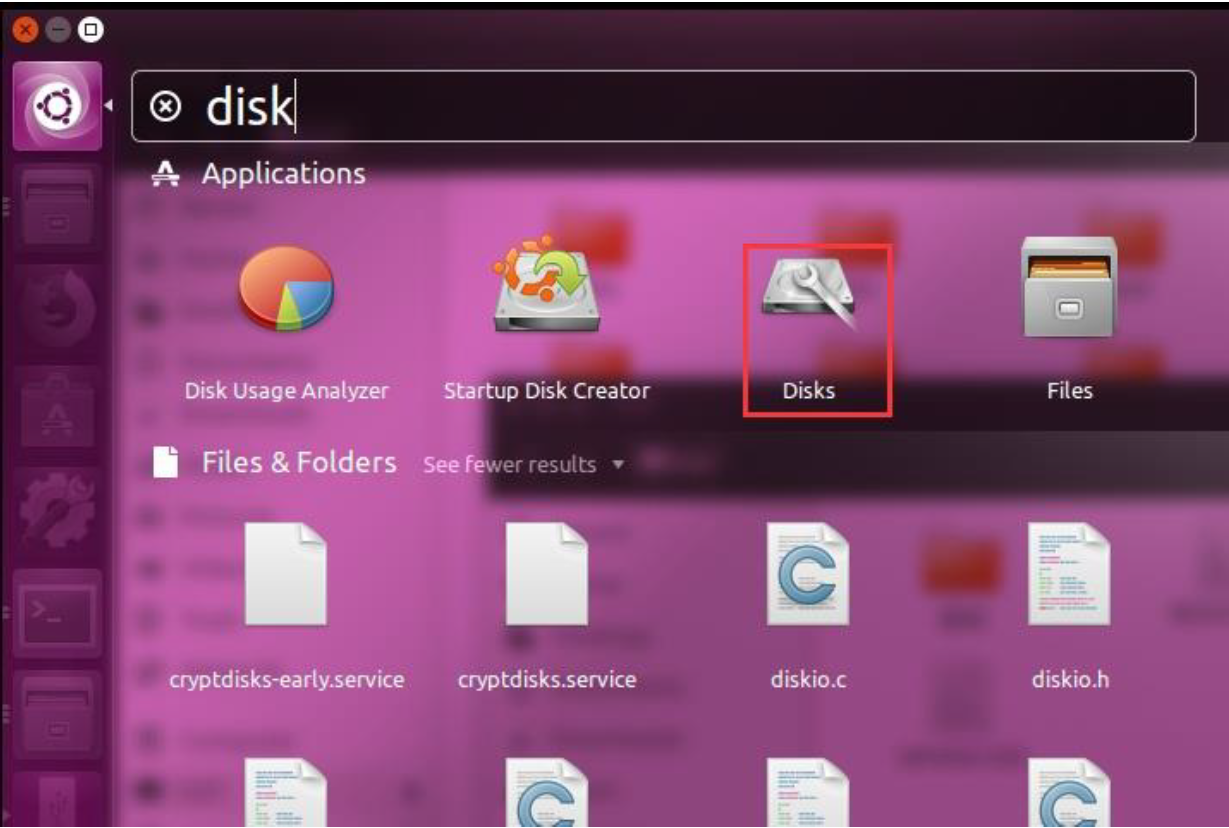Click the cryptdisks.service file name
Viewport: 1229px width, 828px height.
(547, 681)
